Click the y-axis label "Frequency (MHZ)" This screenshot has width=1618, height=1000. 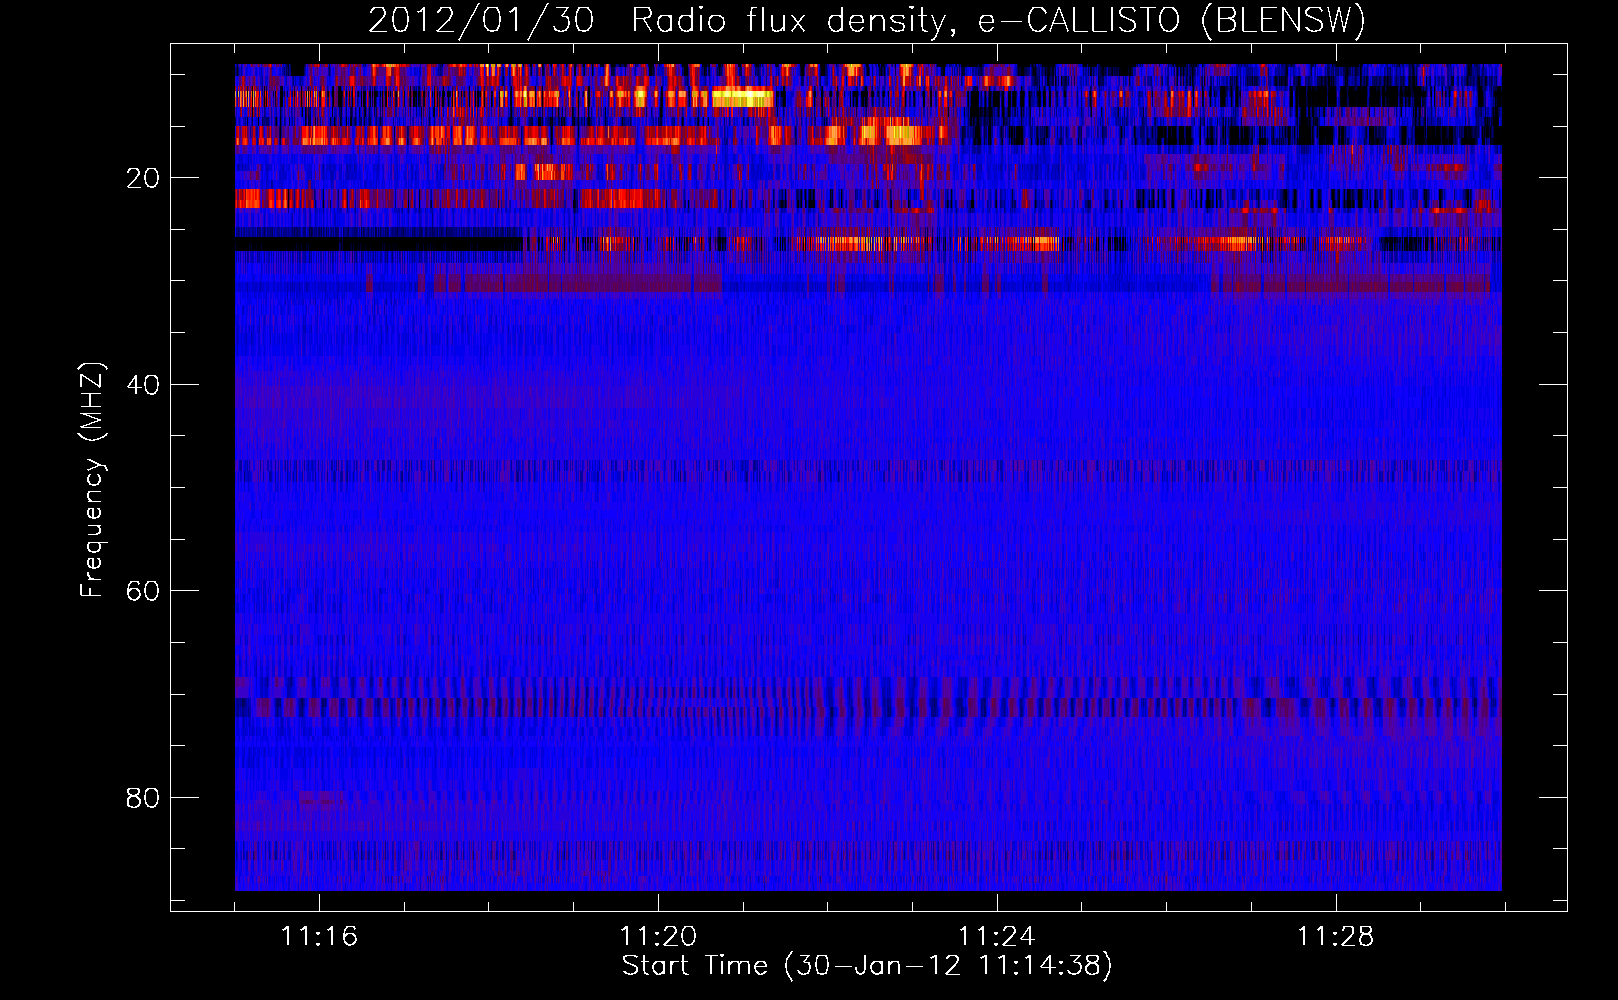click(x=92, y=479)
